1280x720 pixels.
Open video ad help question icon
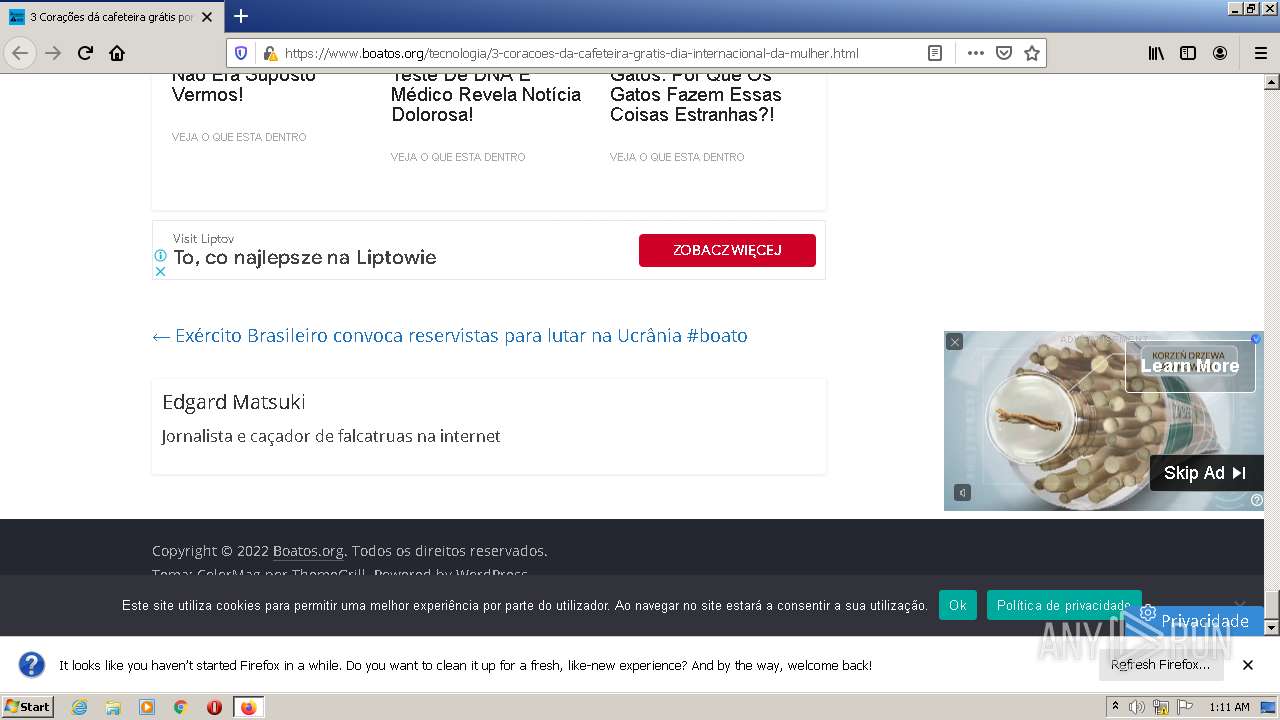pyautogui.click(x=1257, y=500)
